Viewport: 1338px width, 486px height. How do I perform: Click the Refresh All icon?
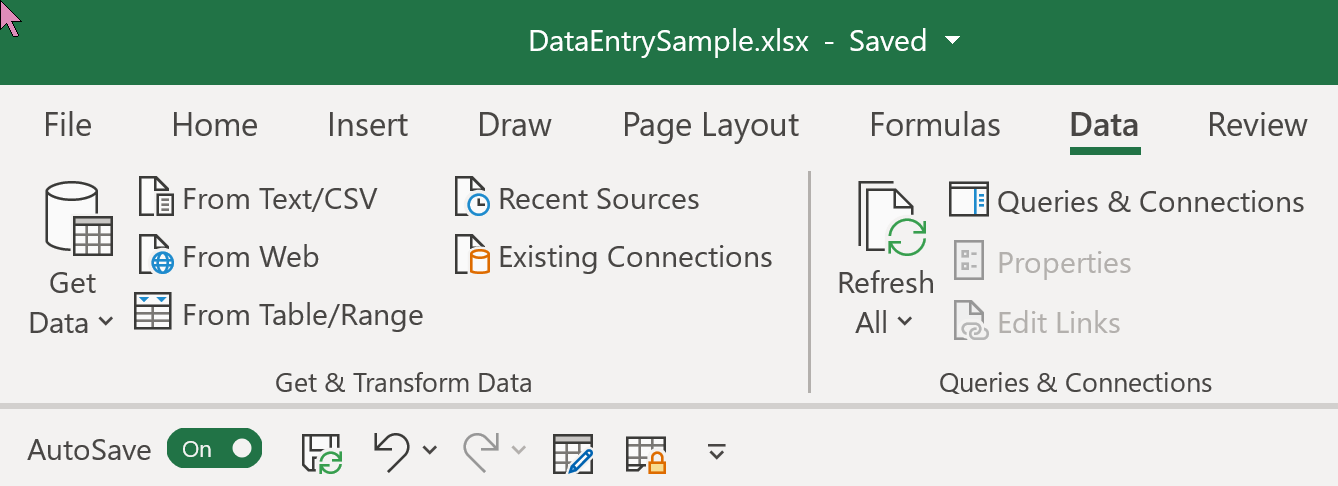coord(886,218)
